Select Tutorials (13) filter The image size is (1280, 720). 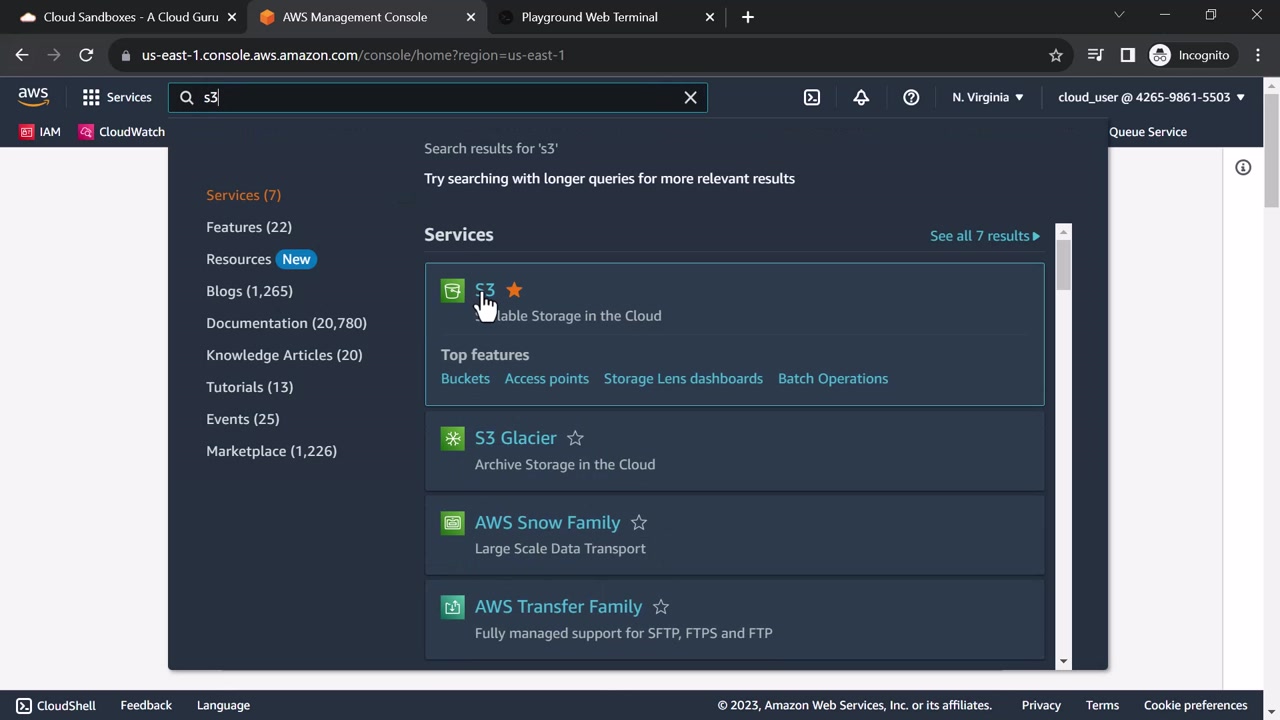pos(249,387)
